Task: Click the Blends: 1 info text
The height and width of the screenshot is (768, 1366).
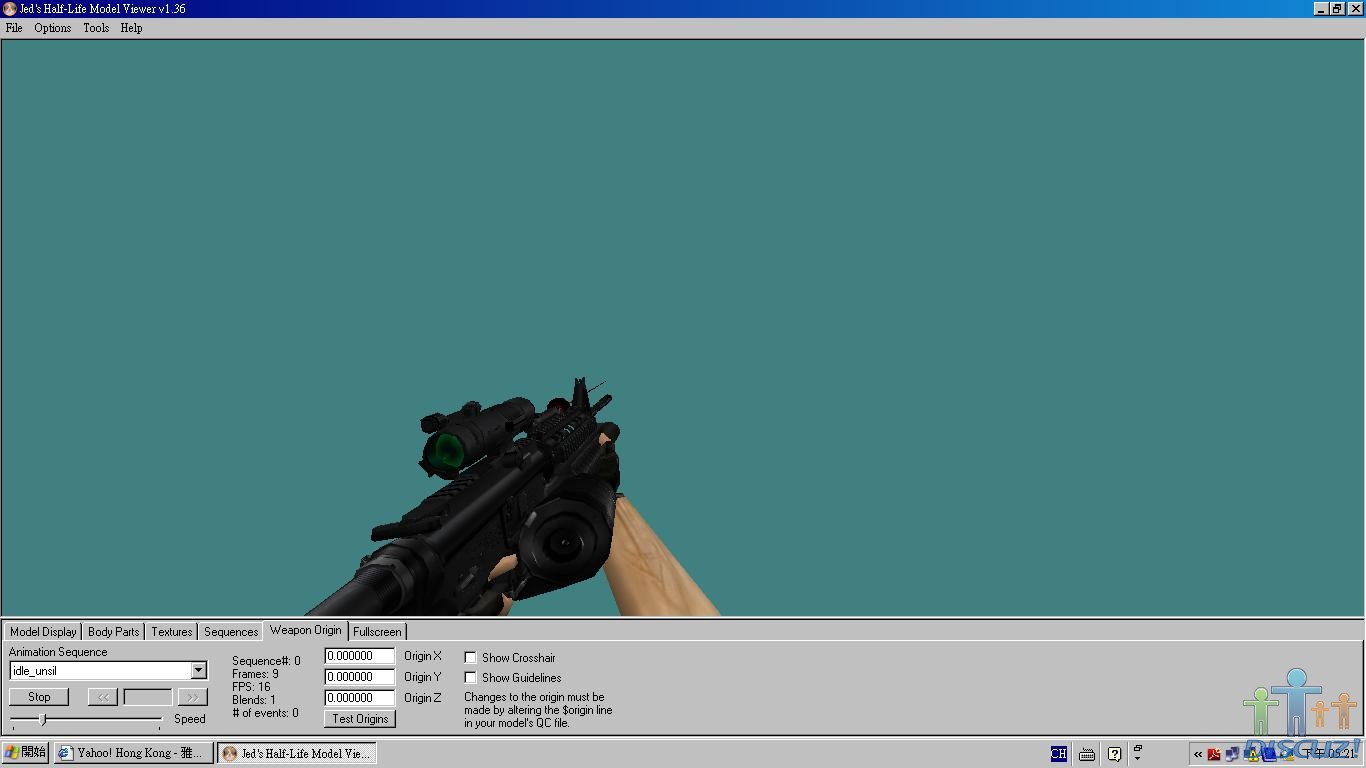Action: pos(254,700)
